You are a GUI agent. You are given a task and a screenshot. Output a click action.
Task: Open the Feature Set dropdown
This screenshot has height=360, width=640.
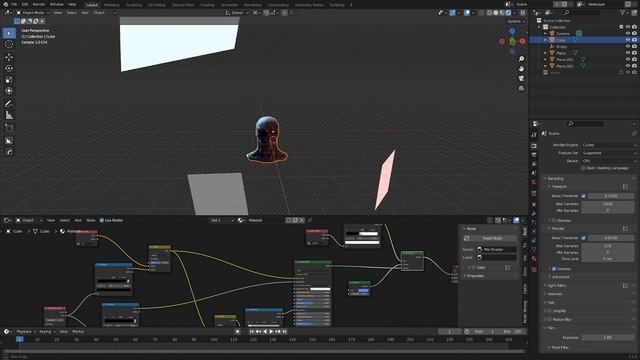609,153
